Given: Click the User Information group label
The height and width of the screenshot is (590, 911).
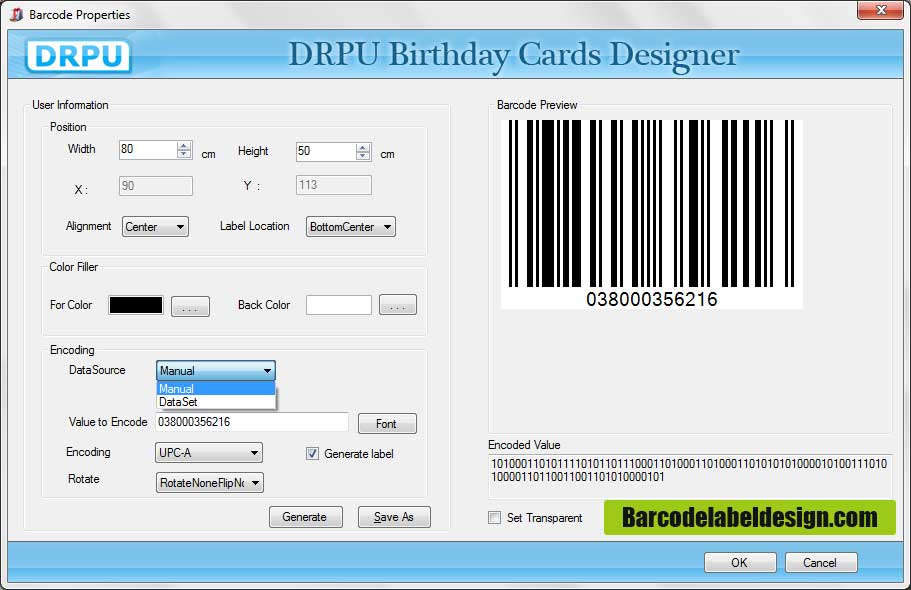Looking at the screenshot, I should pos(70,105).
